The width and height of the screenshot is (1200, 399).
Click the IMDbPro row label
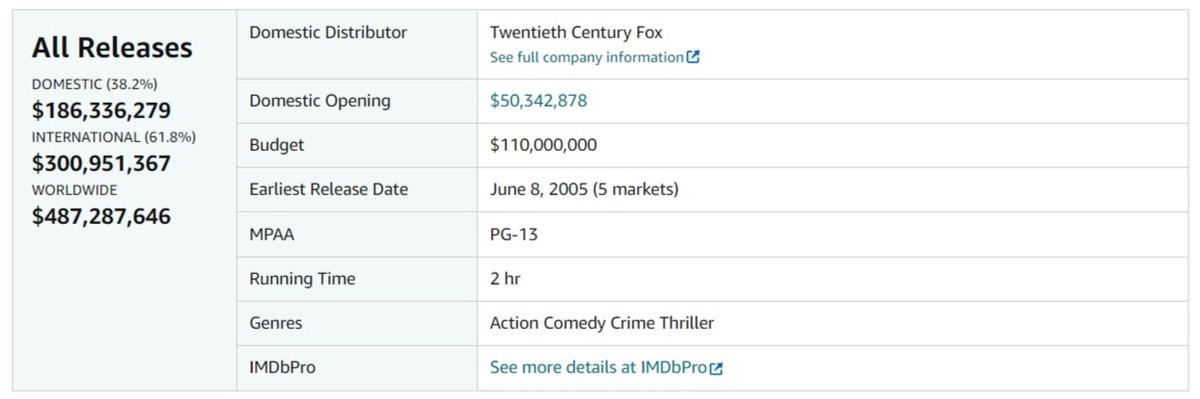click(x=282, y=367)
